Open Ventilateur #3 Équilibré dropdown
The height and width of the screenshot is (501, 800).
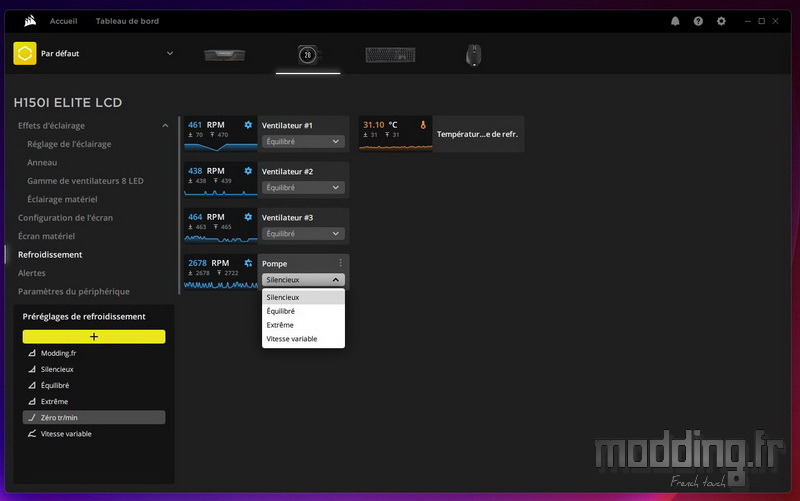pos(303,234)
